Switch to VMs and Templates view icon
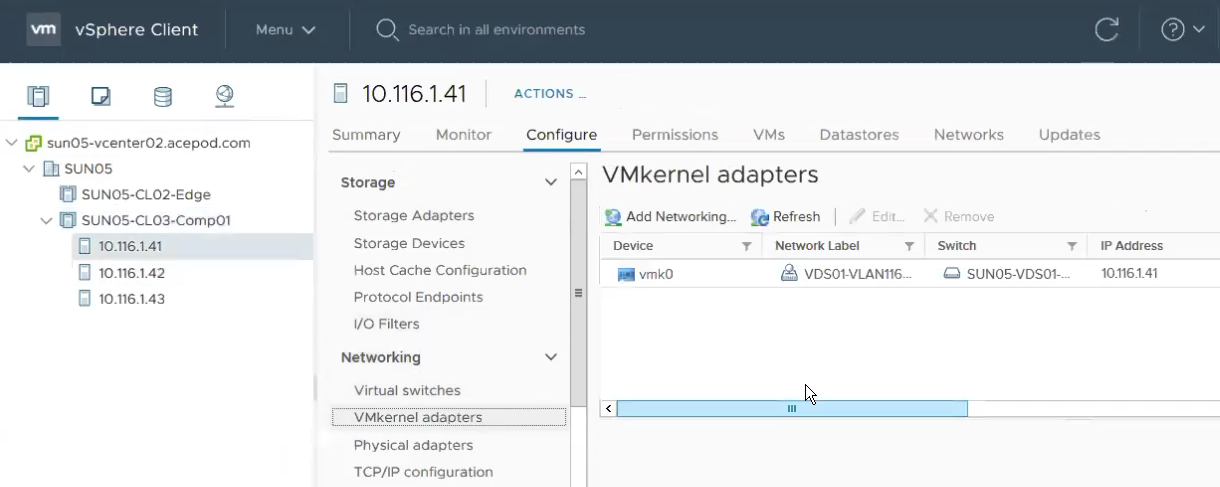This screenshot has height=487, width=1220. click(x=100, y=97)
